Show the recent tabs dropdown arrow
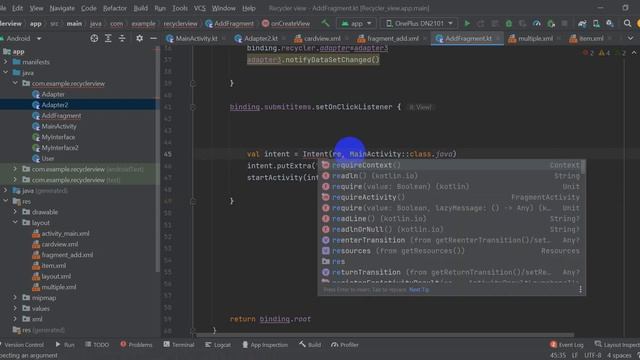The height and width of the screenshot is (360, 640). click(x=631, y=38)
